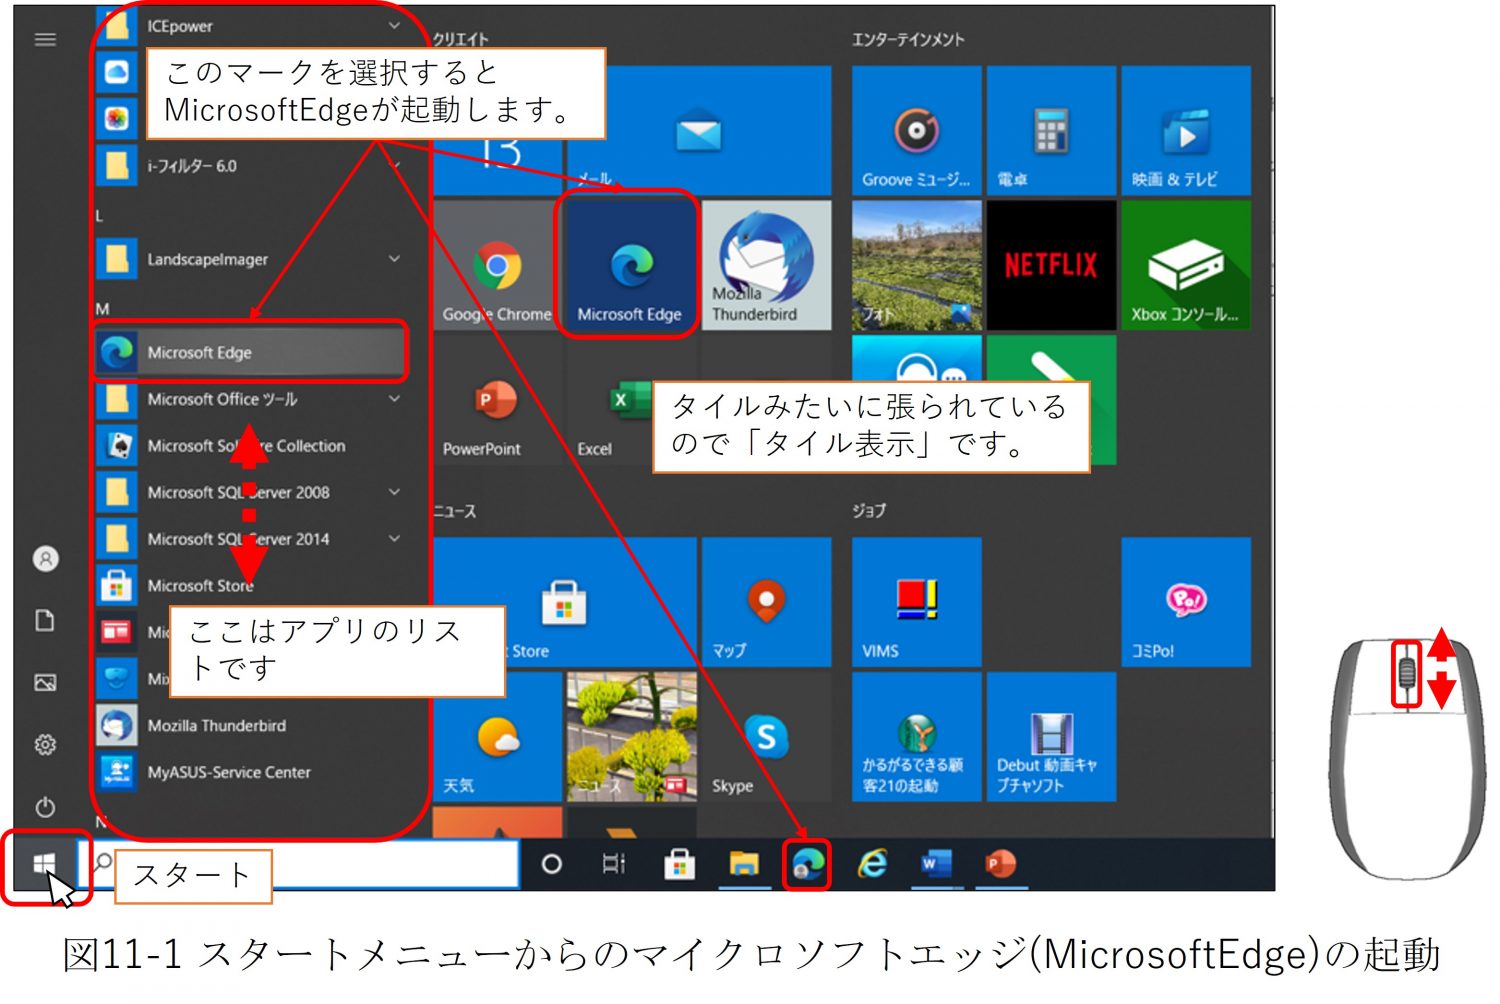Open Internet Explorer from the taskbar
This screenshot has height=1004, width=1500.
click(x=872, y=864)
